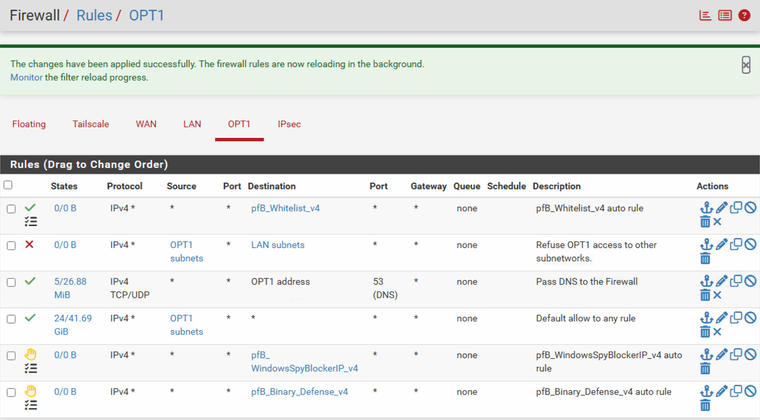This screenshot has height=420, width=760.
Task: Open firewall log icon in header
Action: (x=725, y=16)
